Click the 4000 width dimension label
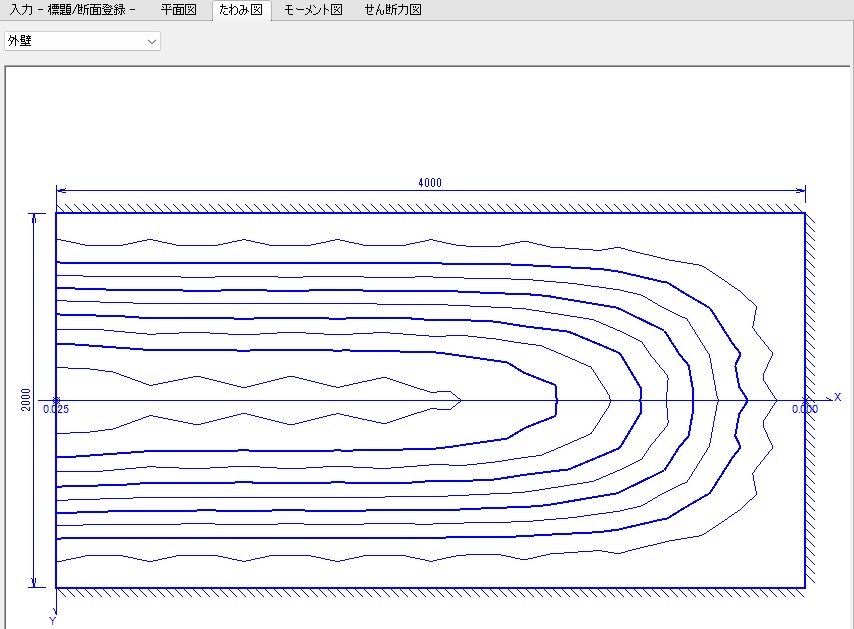 [430, 183]
